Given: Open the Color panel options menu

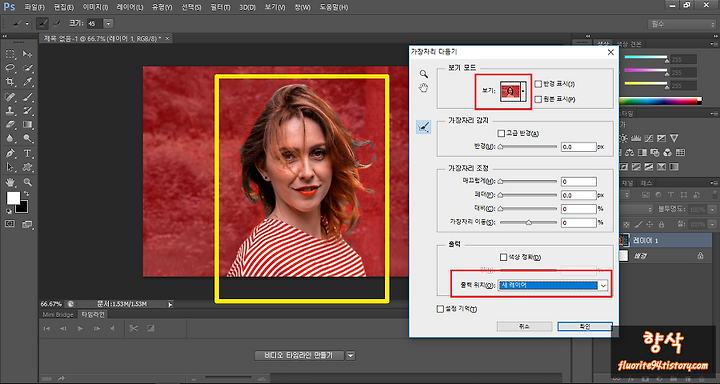Looking at the screenshot, I should coord(715,44).
